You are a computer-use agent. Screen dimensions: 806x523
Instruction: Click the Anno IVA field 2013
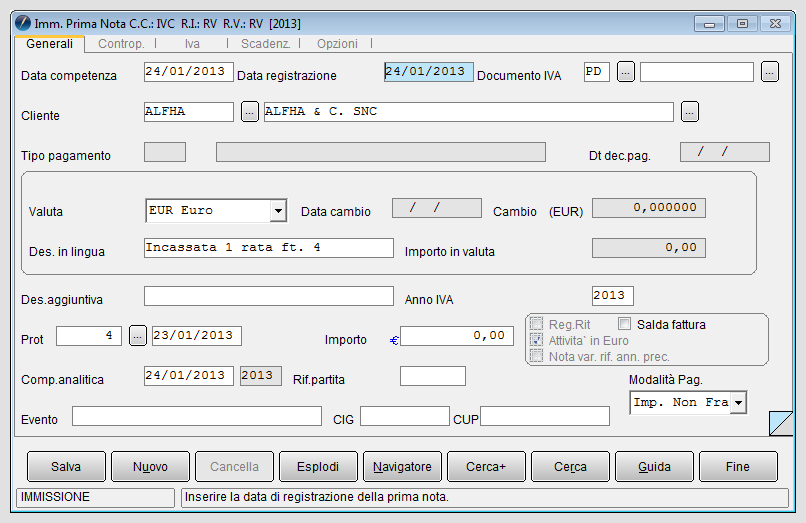[x=613, y=296]
